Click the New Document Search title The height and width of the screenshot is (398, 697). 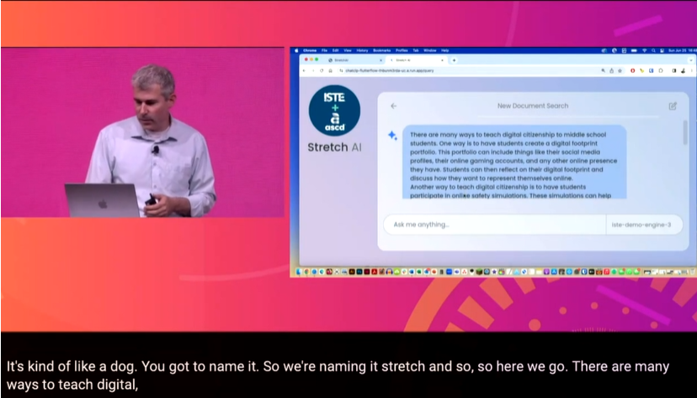point(533,106)
